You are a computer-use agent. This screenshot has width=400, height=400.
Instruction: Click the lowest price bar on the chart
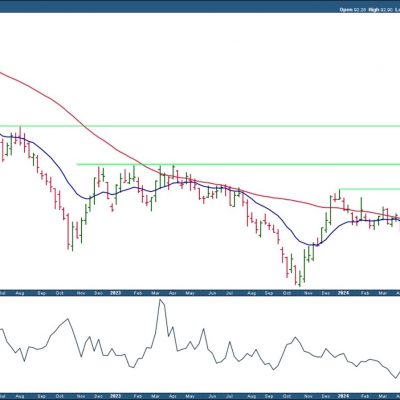299,279
